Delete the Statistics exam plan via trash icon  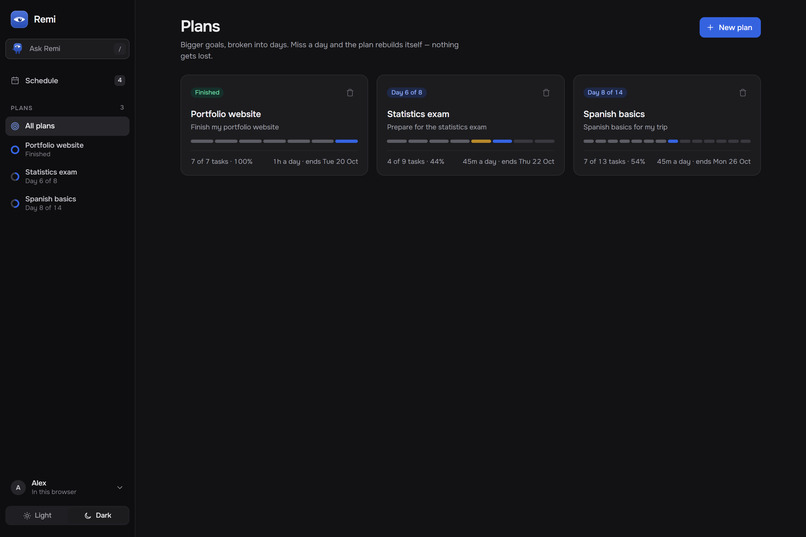(x=546, y=92)
